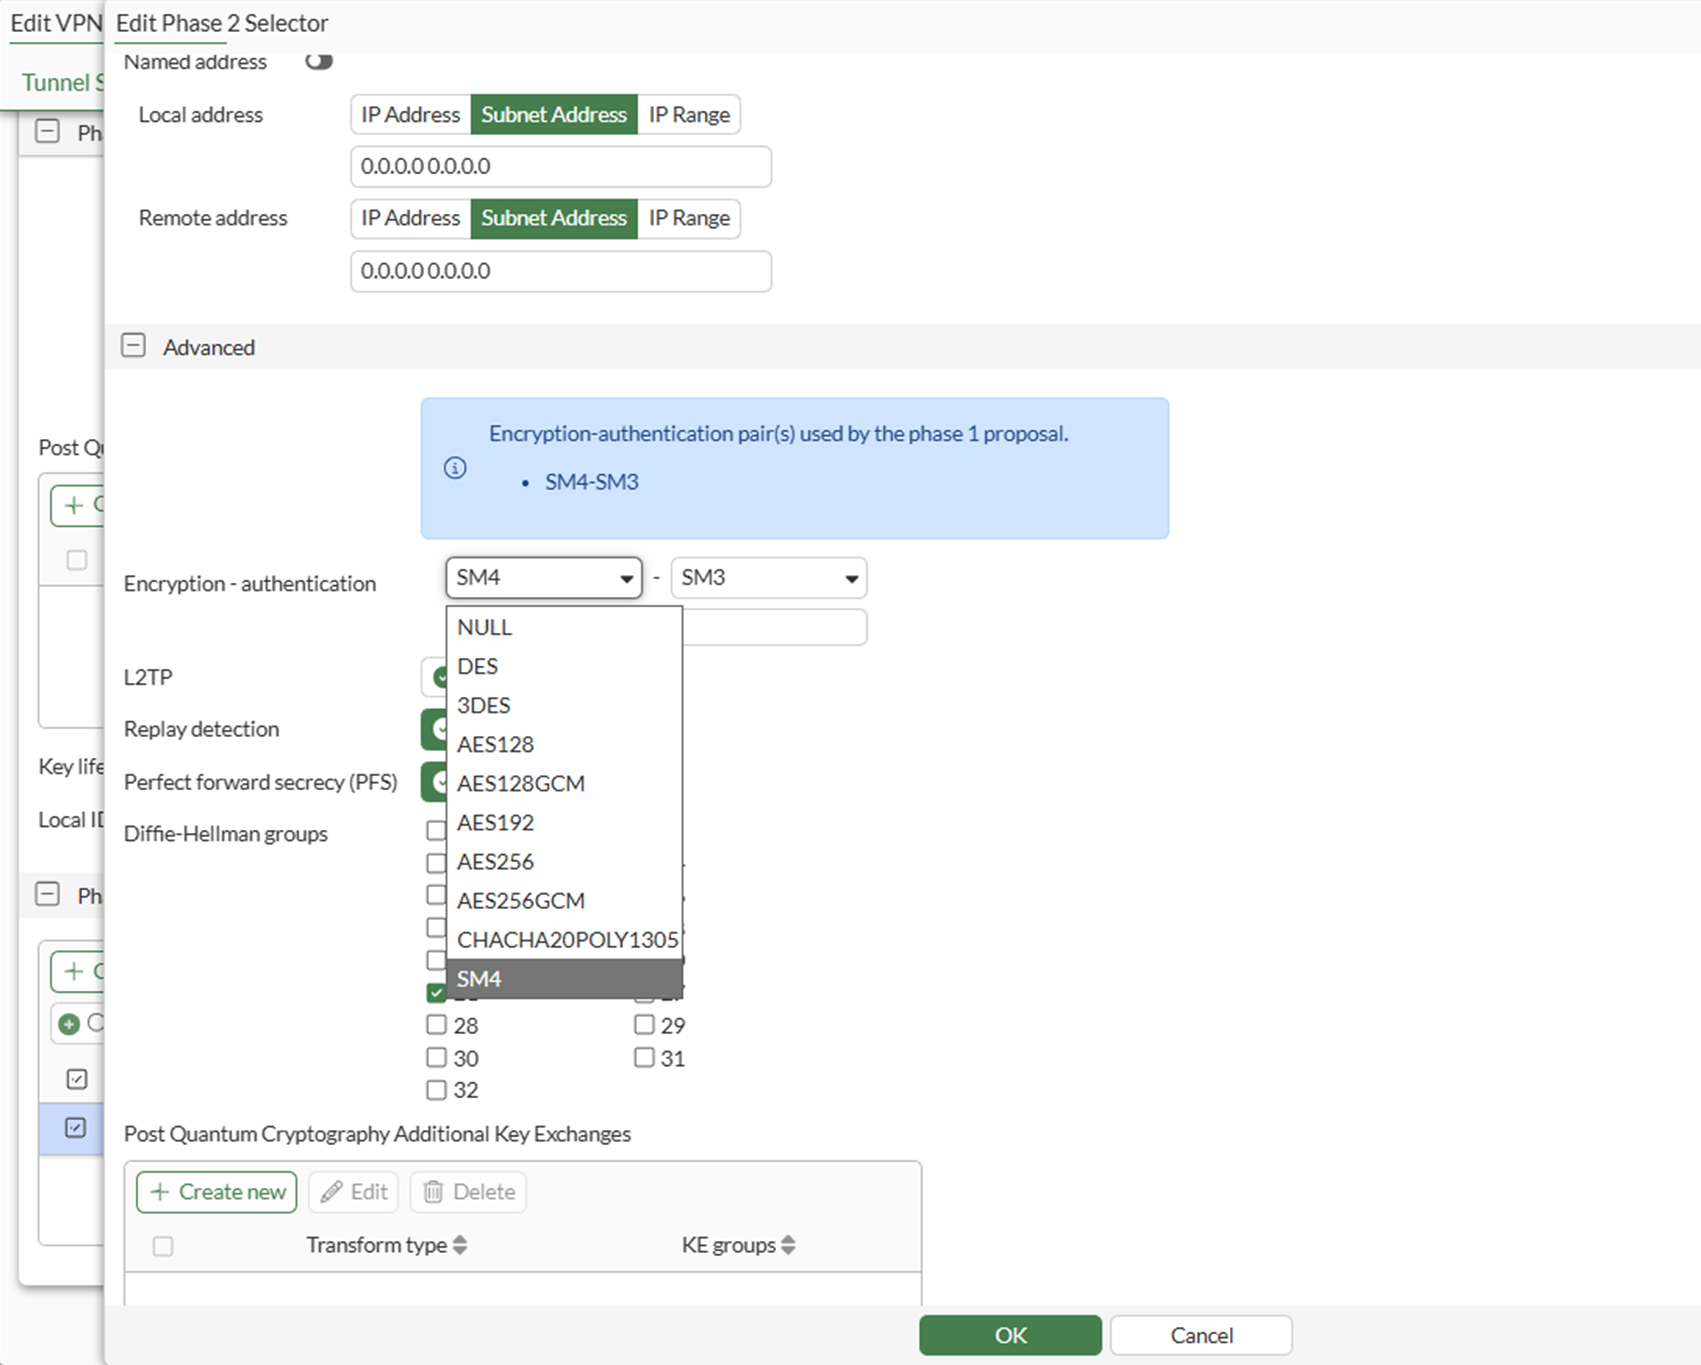This screenshot has width=1701, height=1365.
Task: Click the info icon in blue banner
Action: pos(455,468)
